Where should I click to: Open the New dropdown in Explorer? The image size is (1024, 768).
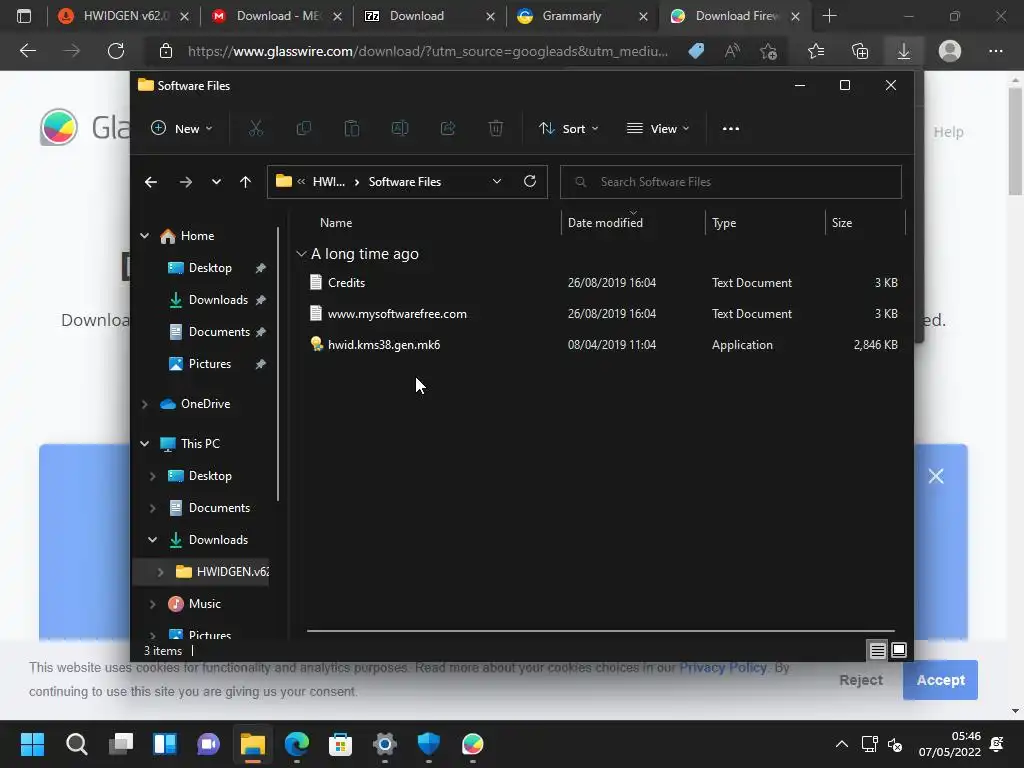(x=182, y=129)
